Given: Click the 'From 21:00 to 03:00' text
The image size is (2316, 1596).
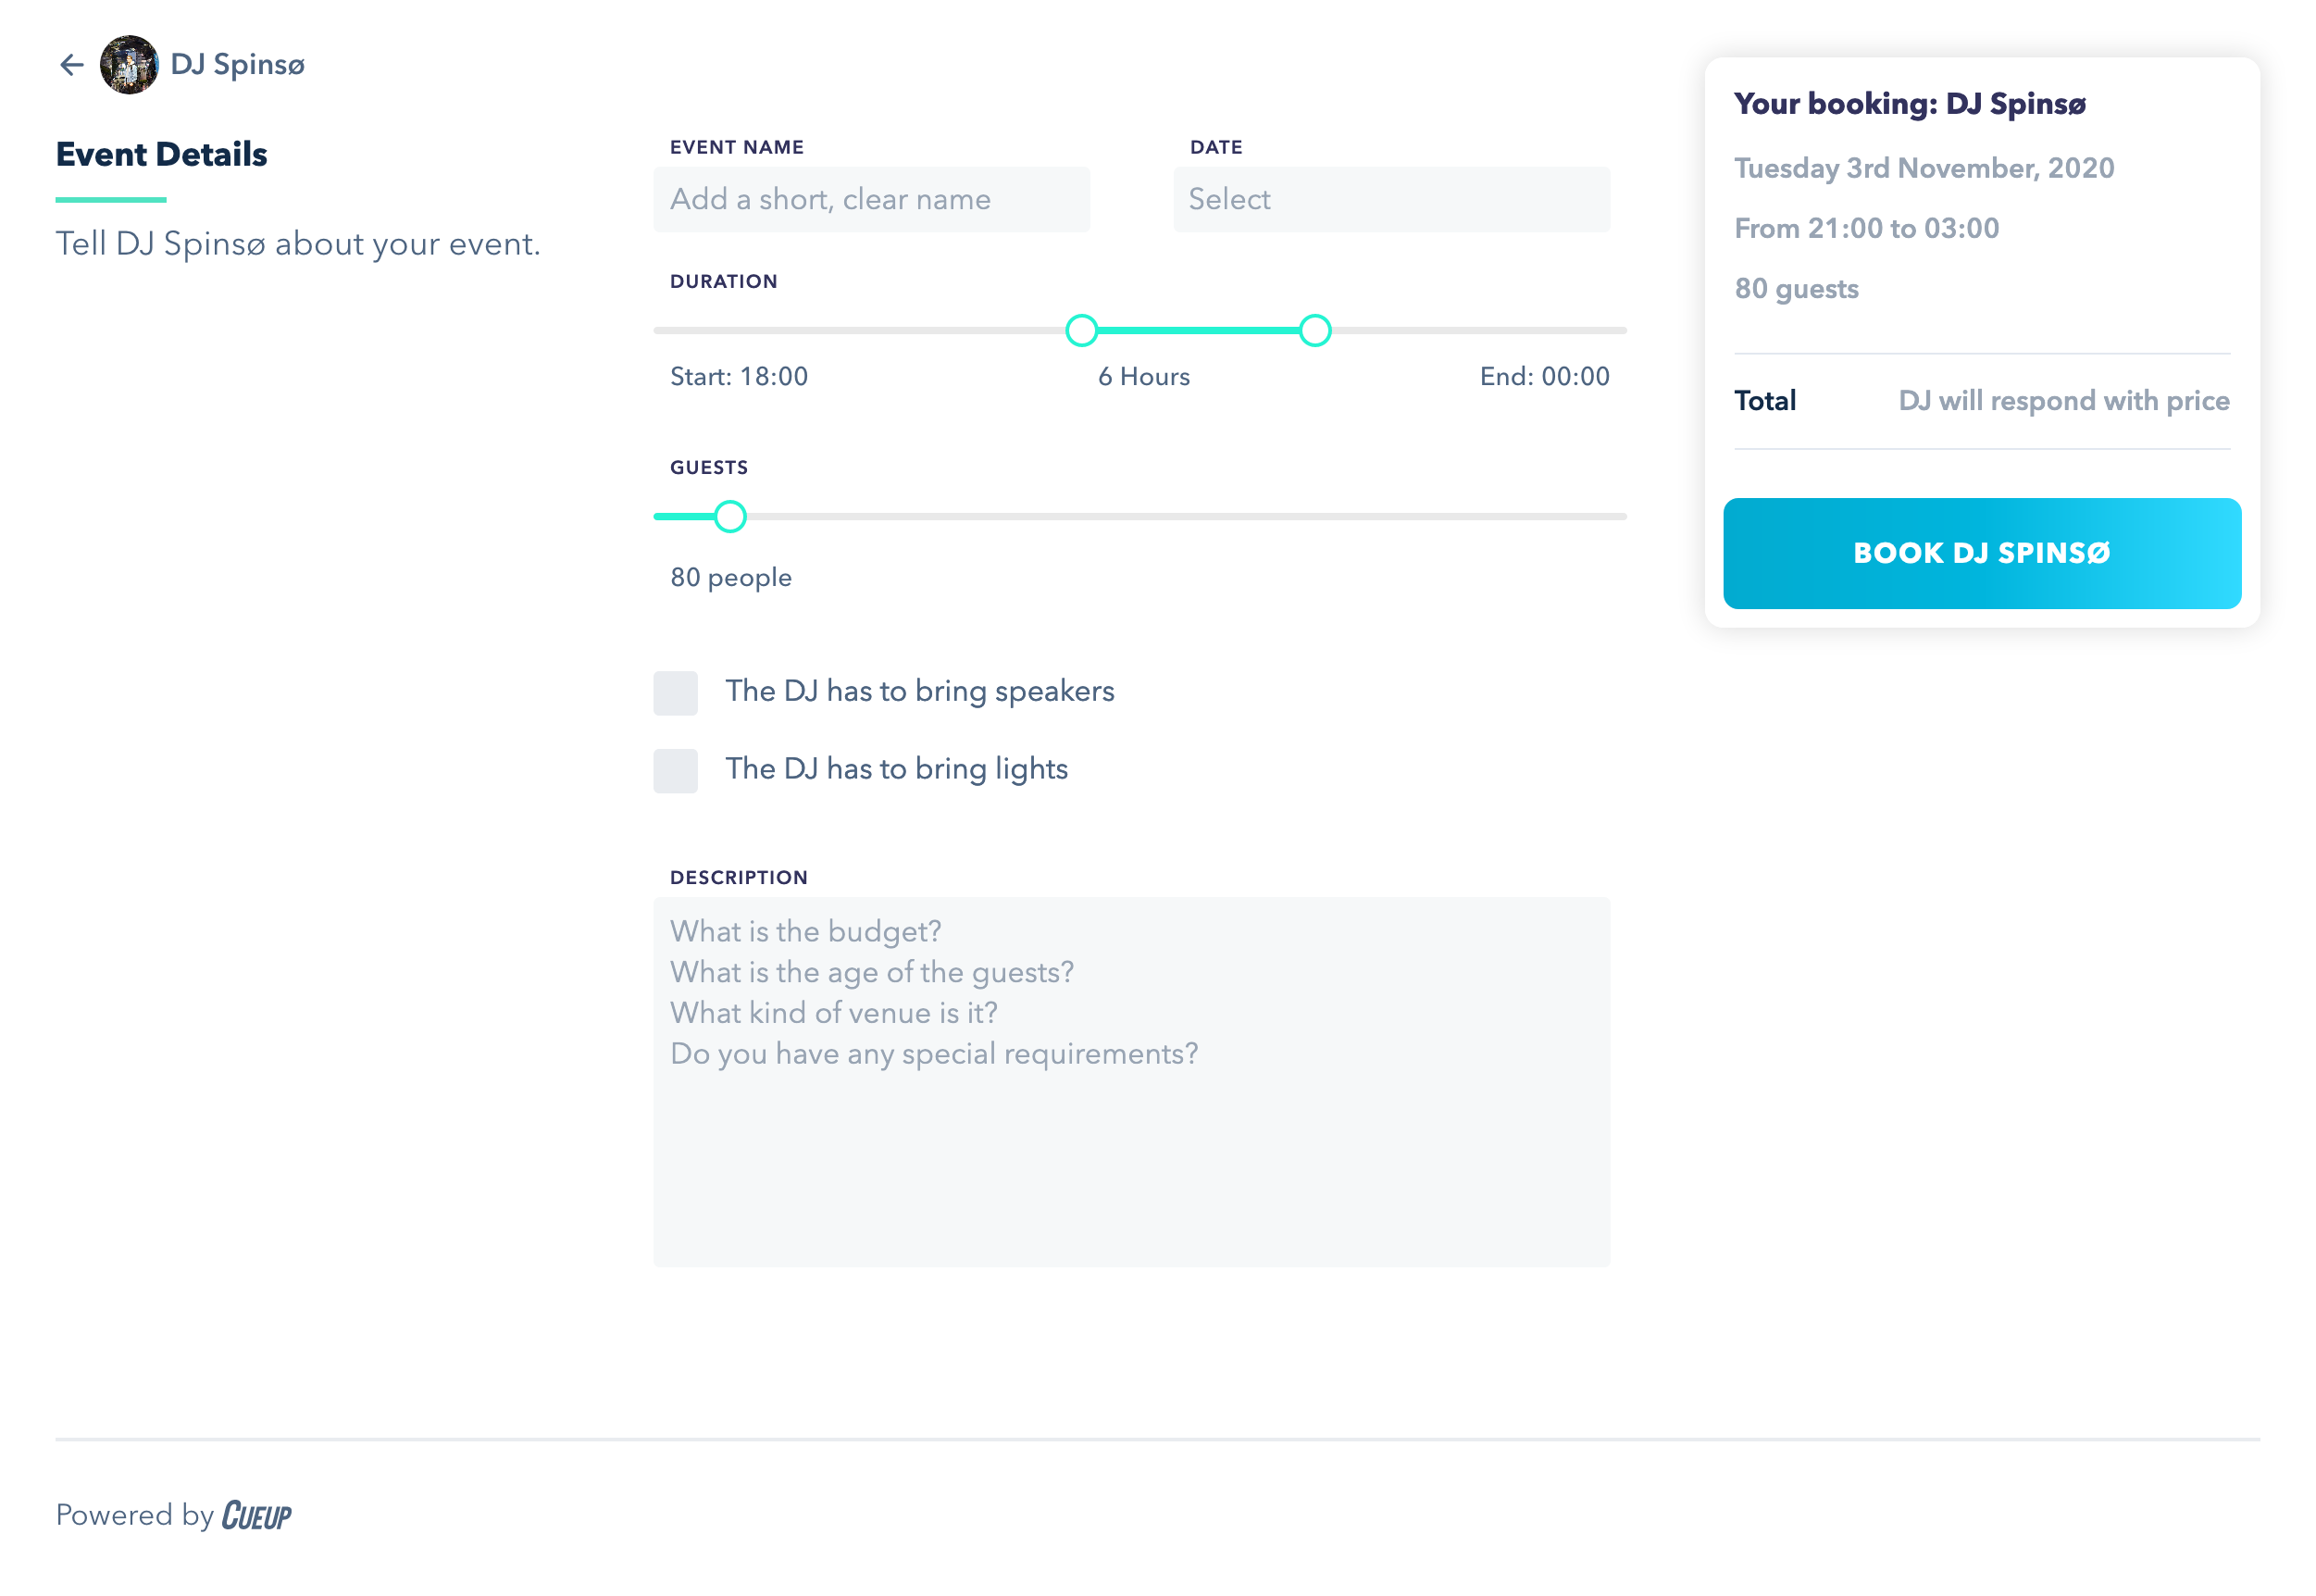Looking at the screenshot, I should [x=1866, y=228].
